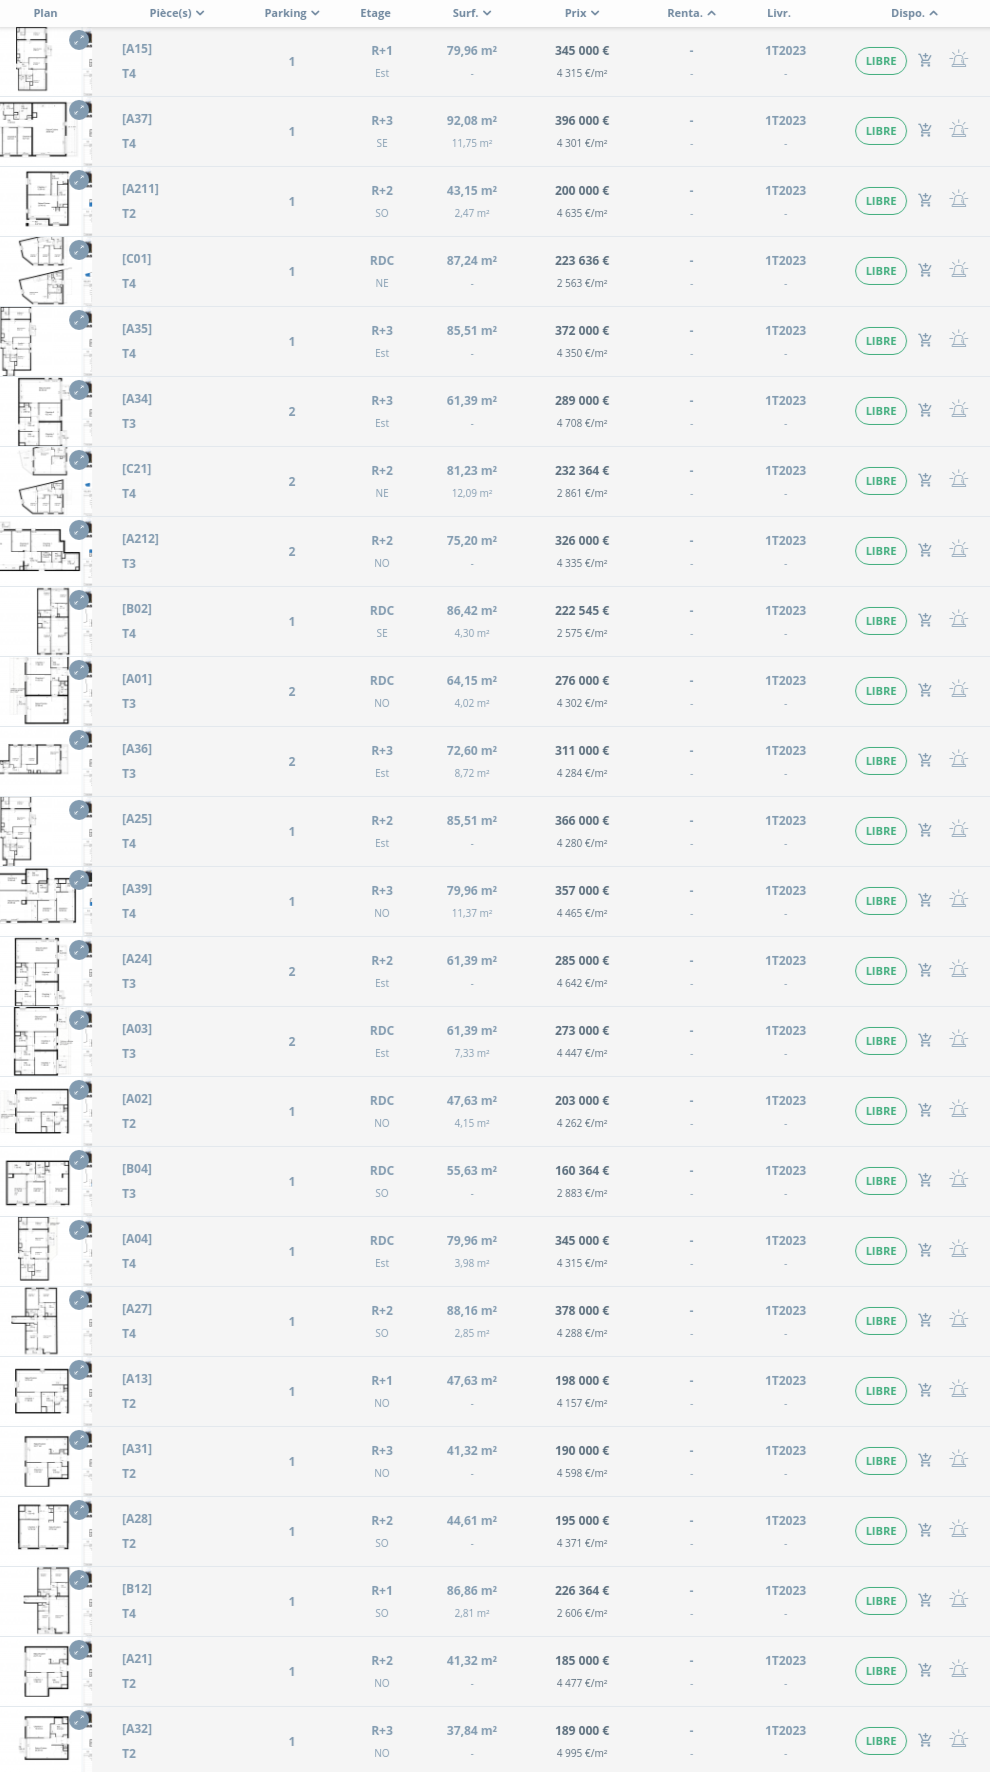Sort by the Surf. column header
This screenshot has height=1772, width=990.
[x=471, y=13]
